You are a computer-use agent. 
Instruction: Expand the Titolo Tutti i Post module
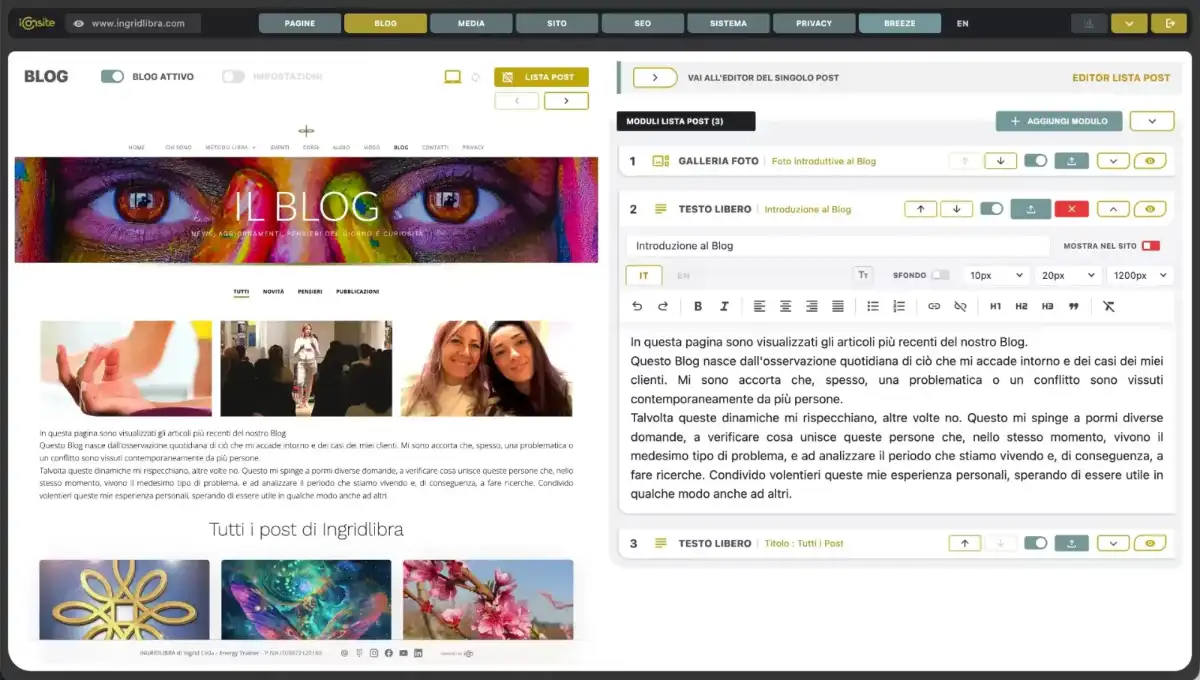[x=1113, y=543]
